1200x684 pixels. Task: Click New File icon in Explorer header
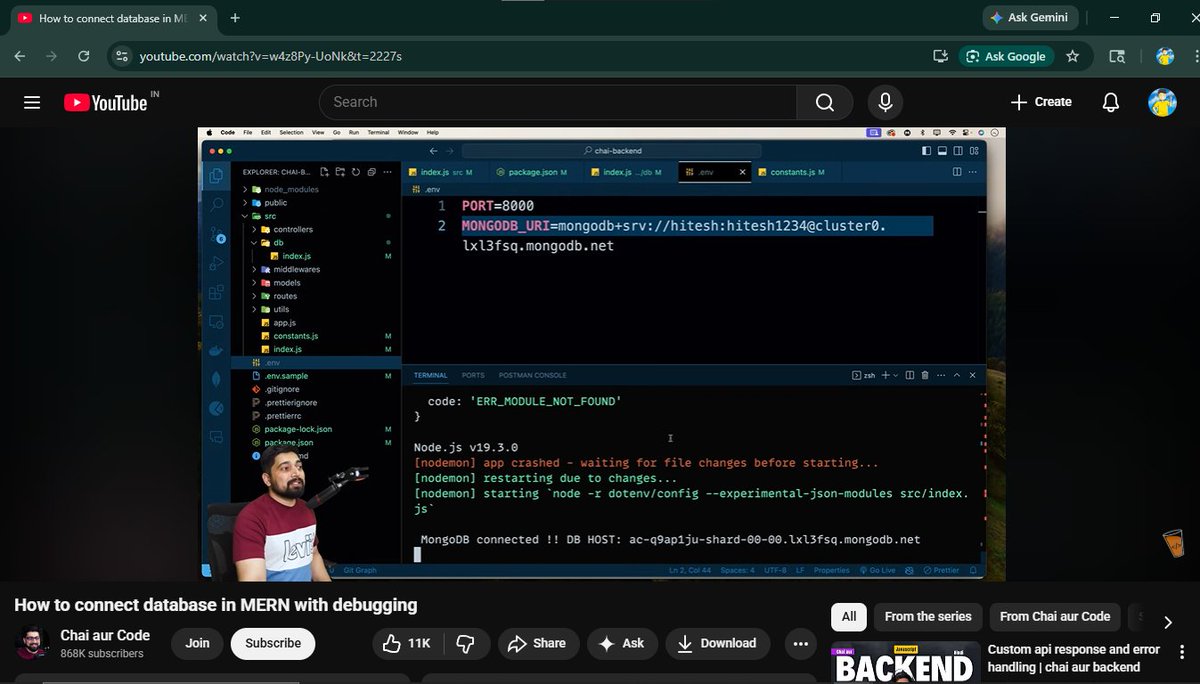coord(326,172)
